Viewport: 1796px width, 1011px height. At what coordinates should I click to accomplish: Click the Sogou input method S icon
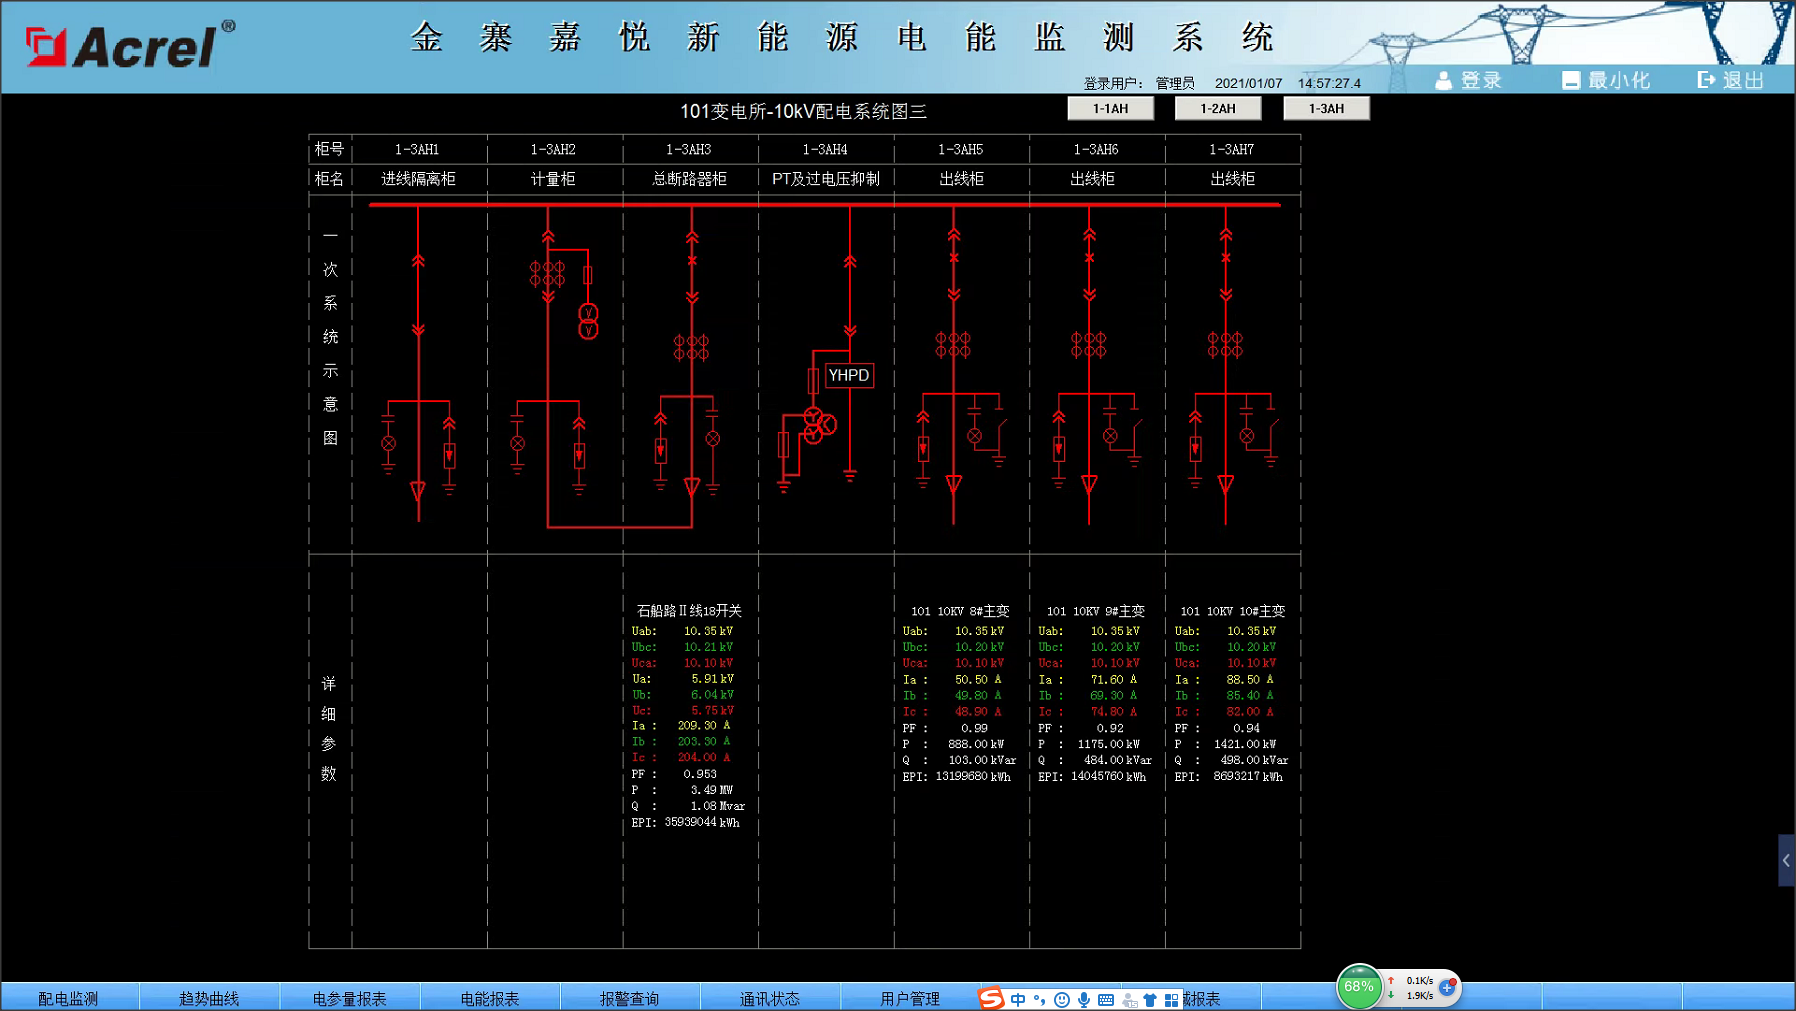pyautogui.click(x=990, y=998)
